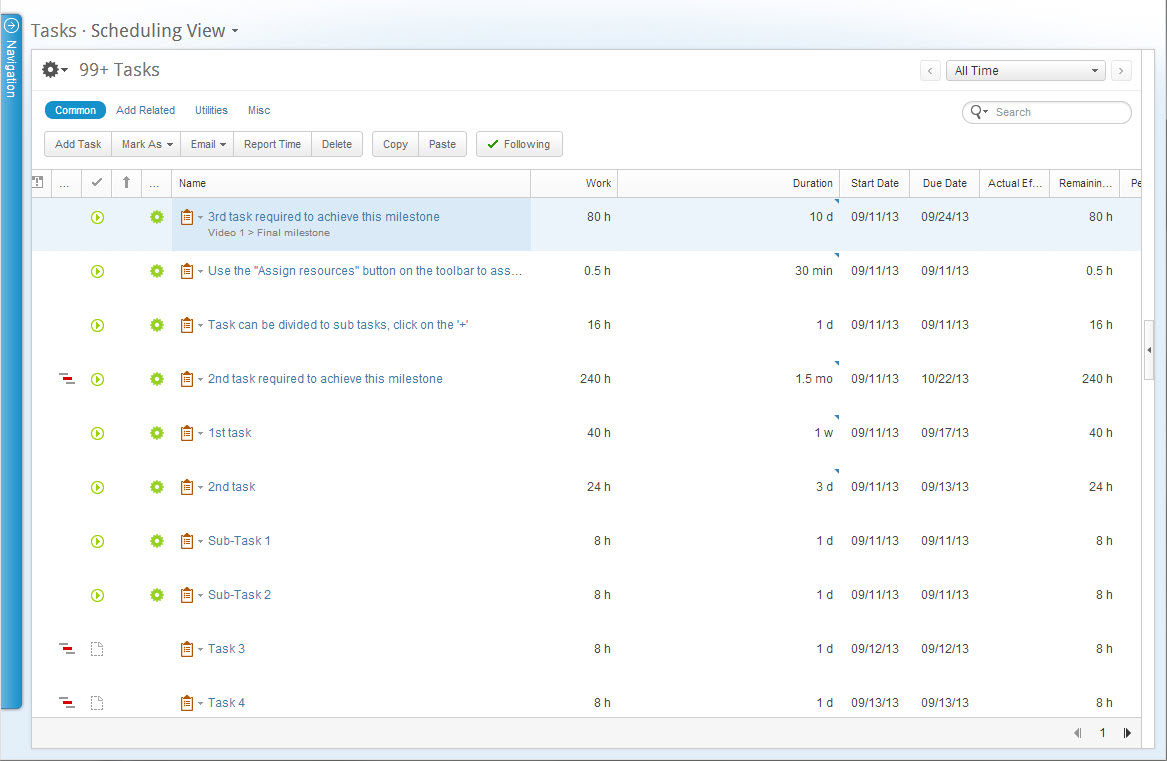Click the red schedule conflict icon of Task 3

click(67, 649)
